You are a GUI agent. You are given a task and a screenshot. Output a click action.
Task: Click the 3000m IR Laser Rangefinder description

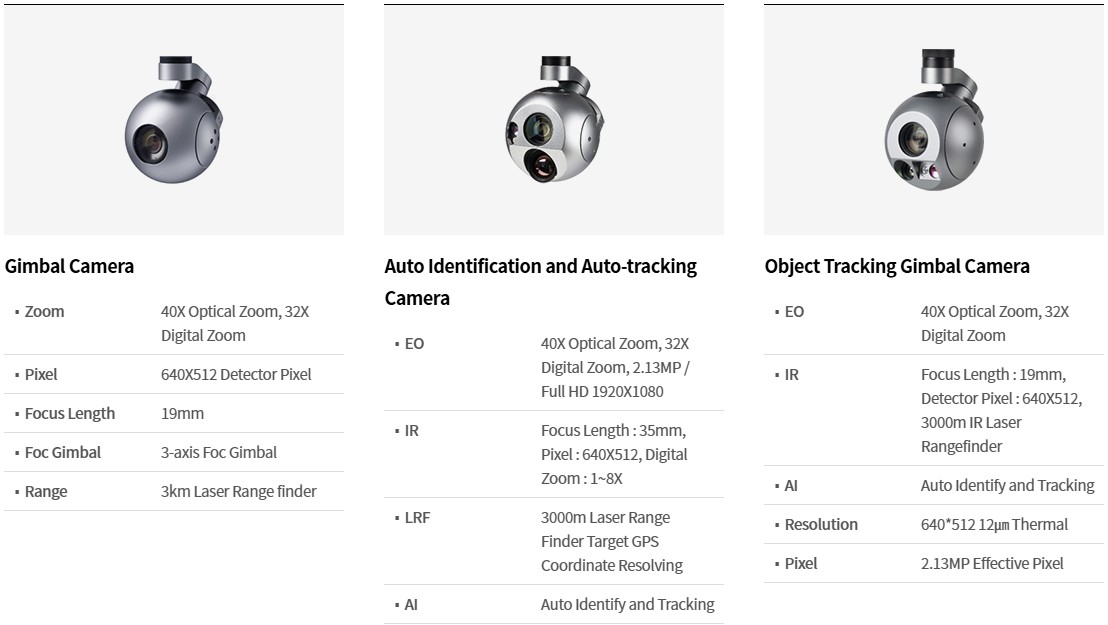coord(1001,411)
